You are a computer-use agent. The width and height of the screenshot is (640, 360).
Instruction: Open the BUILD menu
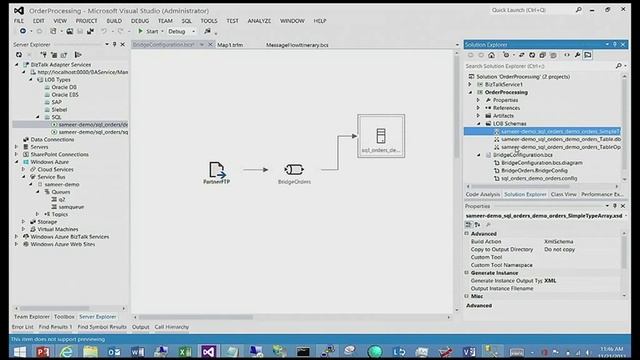[114, 21]
